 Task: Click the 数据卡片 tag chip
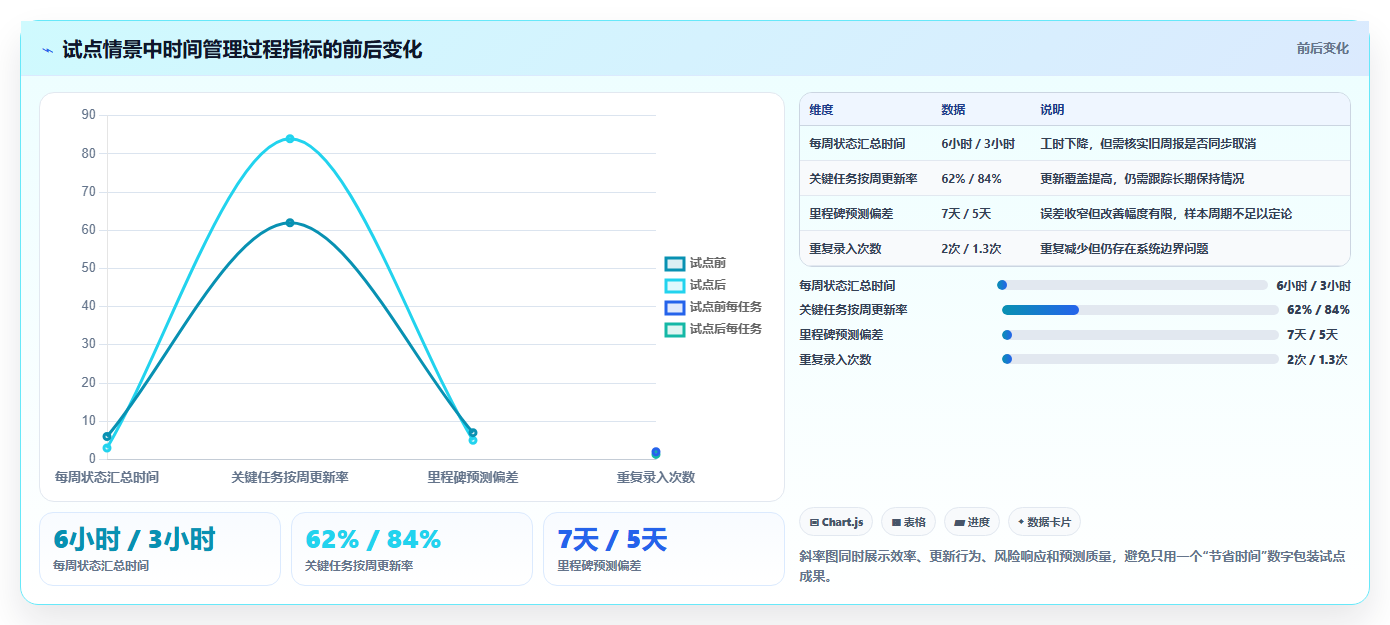click(1044, 522)
